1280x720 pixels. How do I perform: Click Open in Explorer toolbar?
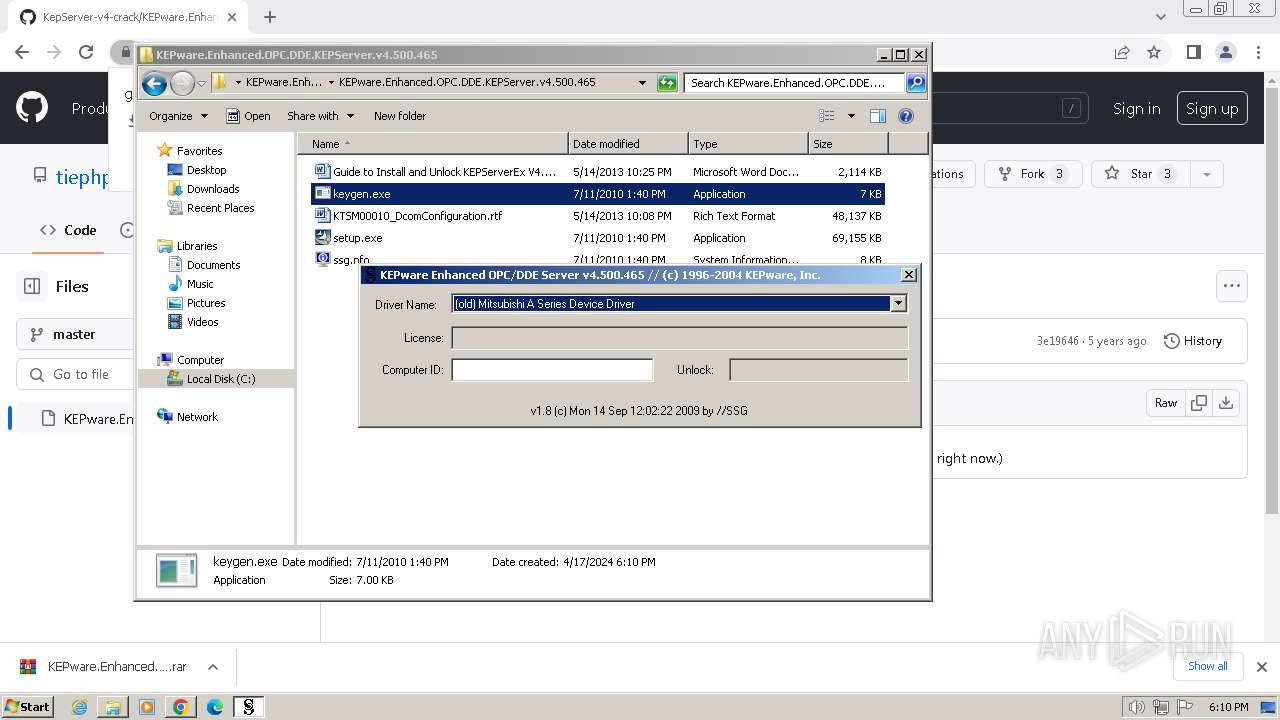[248, 116]
